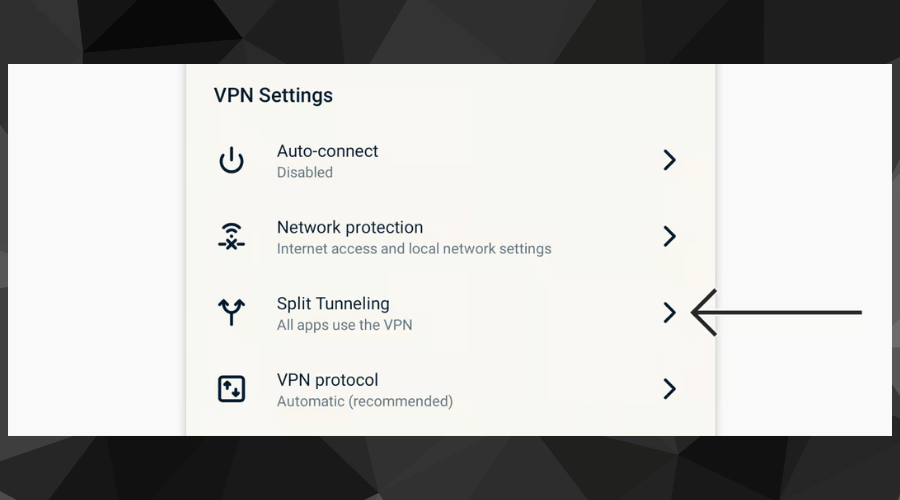Choose the Split Tunneling label
Image resolution: width=900 pixels, height=500 pixels.
(x=333, y=303)
